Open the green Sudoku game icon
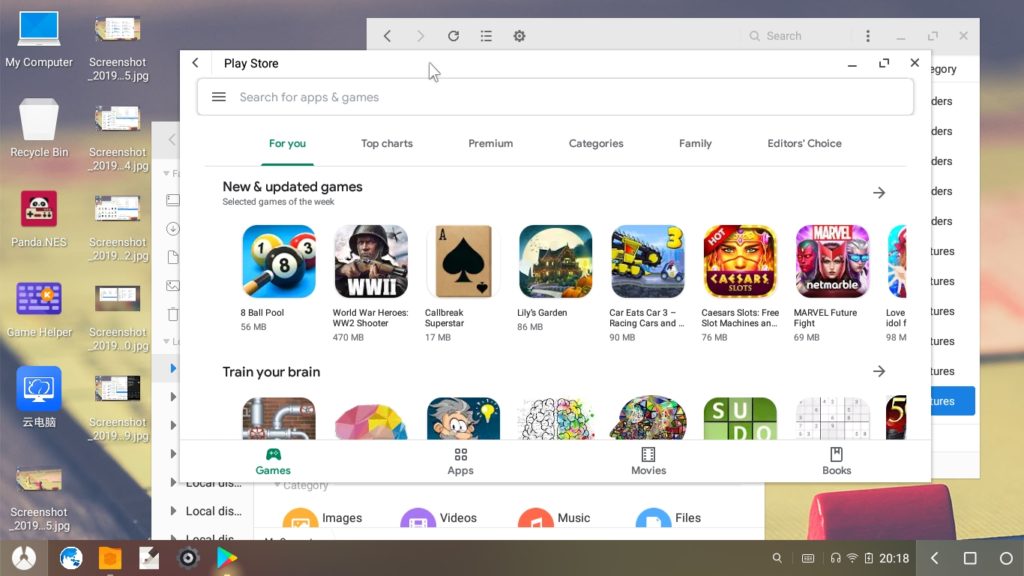This screenshot has height=576, width=1024. click(x=740, y=419)
